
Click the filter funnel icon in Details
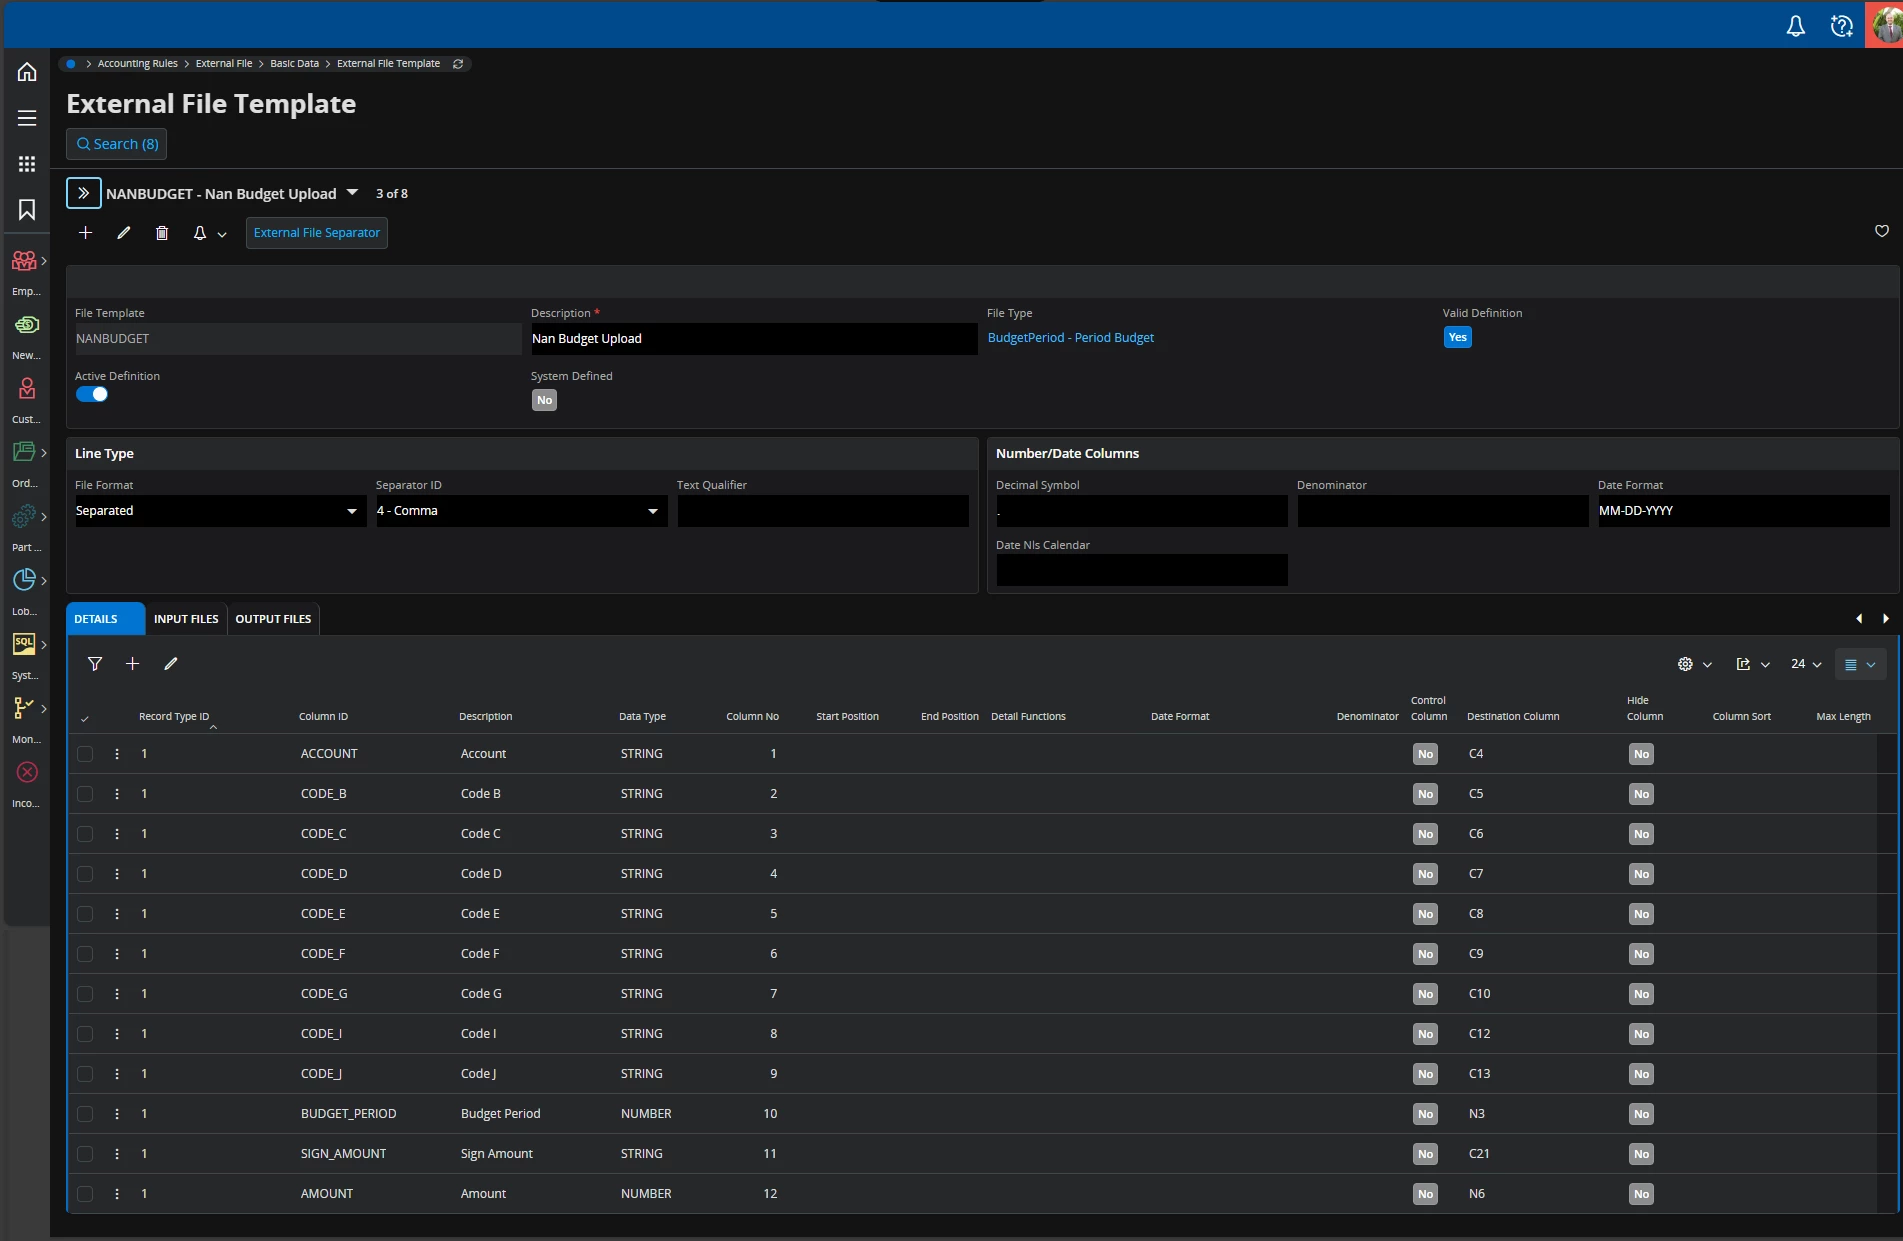(x=95, y=664)
